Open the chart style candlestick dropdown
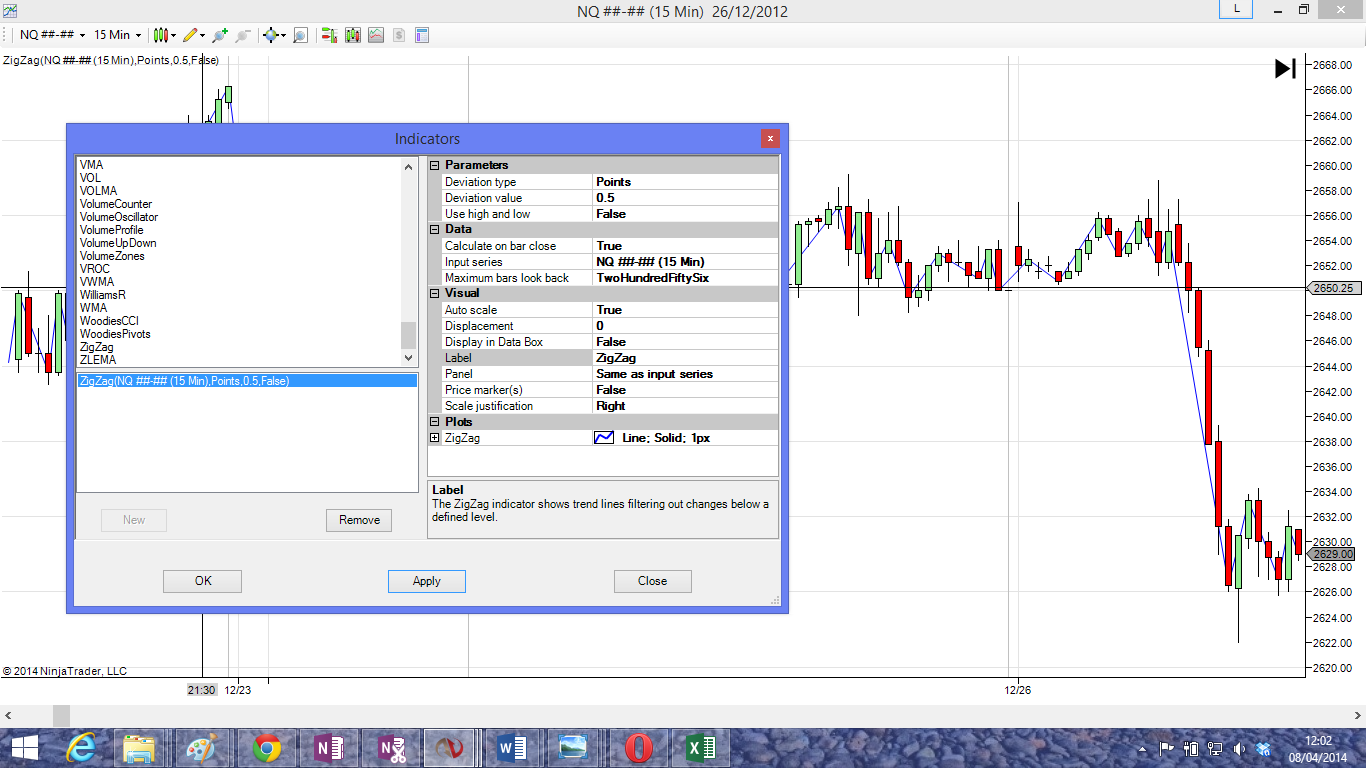This screenshot has height=768, width=1366. point(163,35)
